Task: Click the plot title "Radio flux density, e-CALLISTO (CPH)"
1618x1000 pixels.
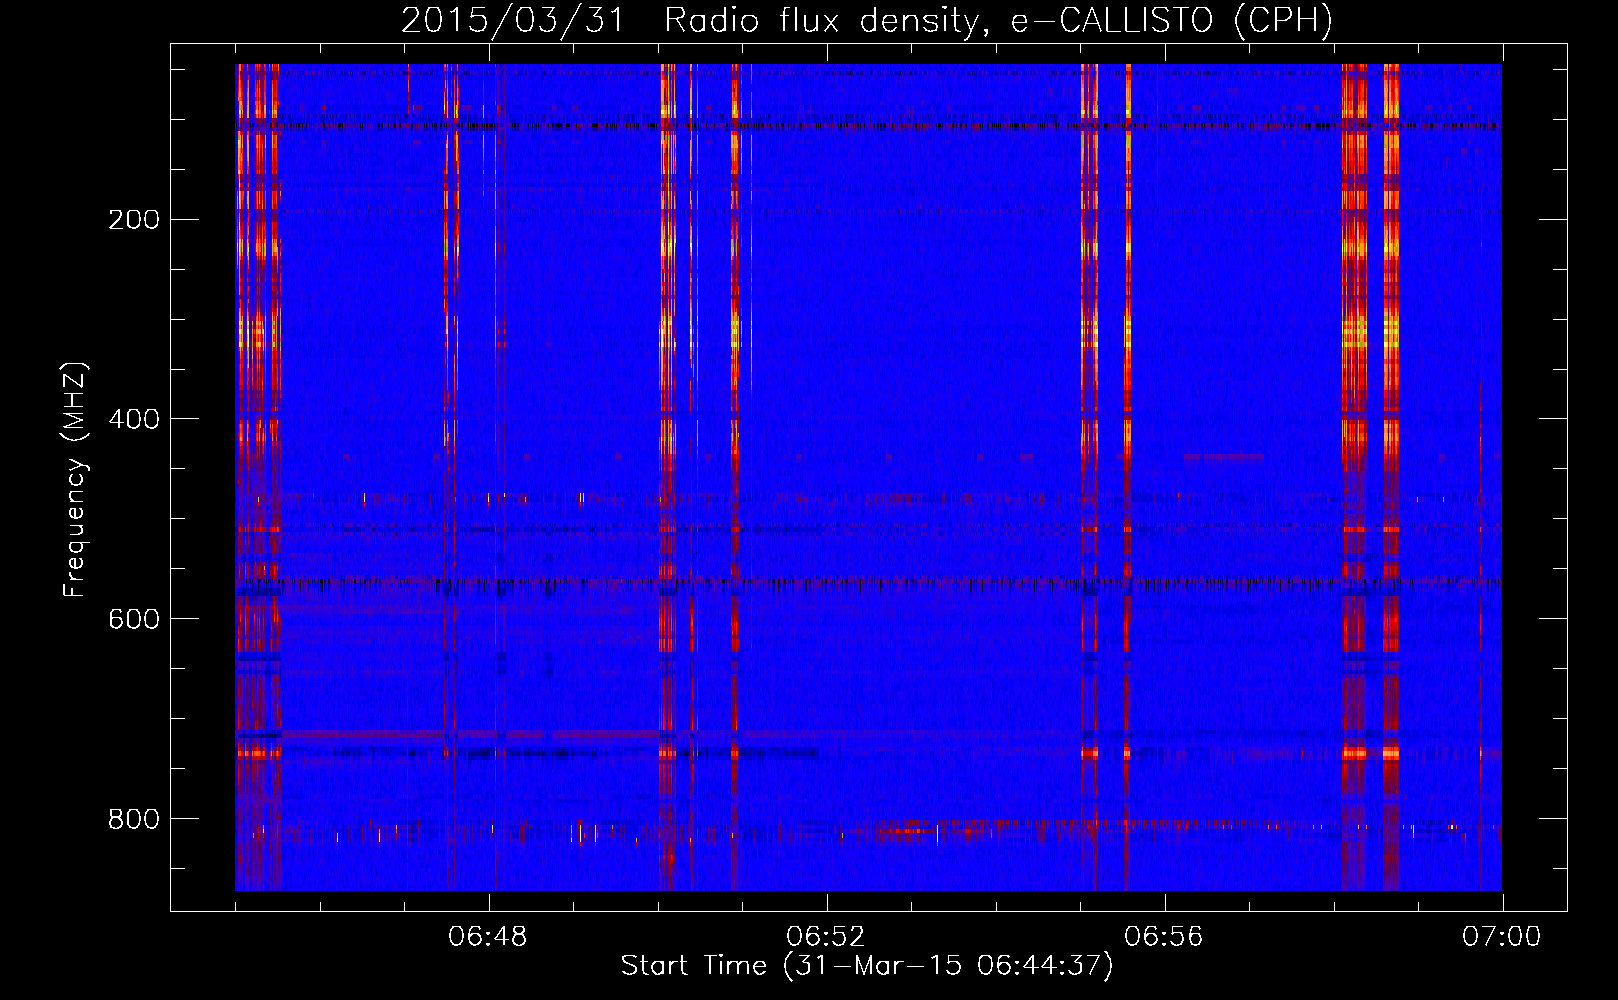Action: (998, 20)
